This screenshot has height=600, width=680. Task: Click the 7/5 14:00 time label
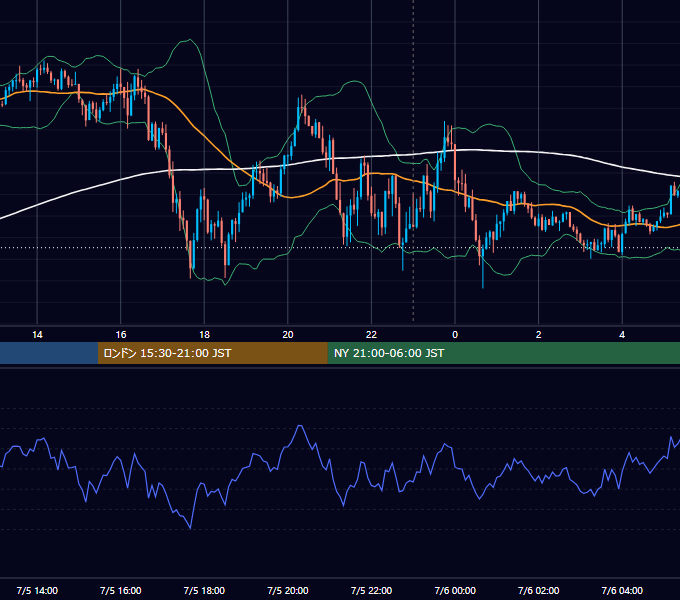click(x=37, y=590)
